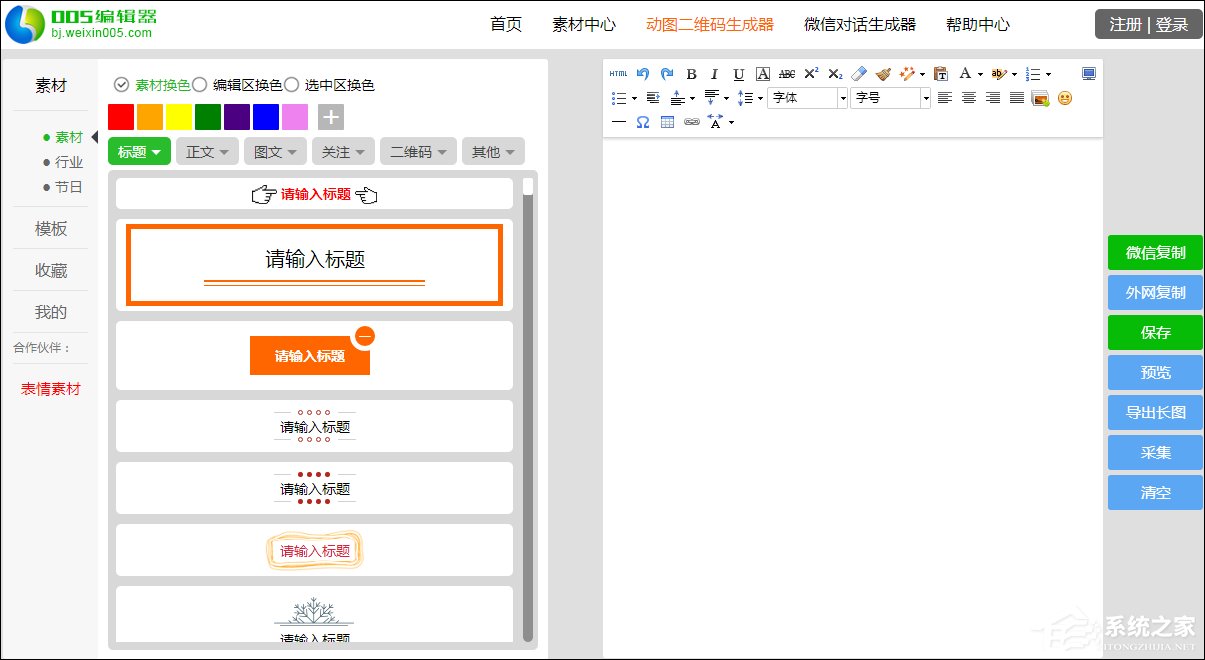
Task: Use the format painter brush icon
Action: coord(882,73)
